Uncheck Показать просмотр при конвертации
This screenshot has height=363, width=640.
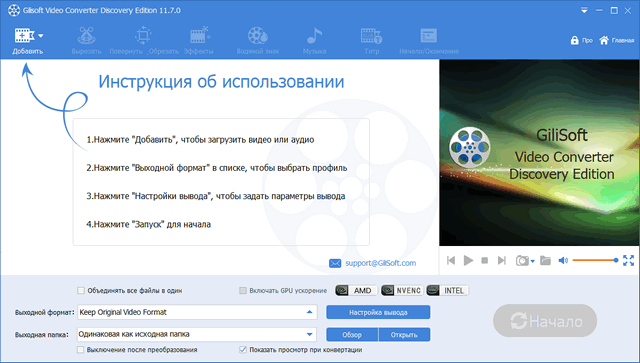[x=243, y=350]
